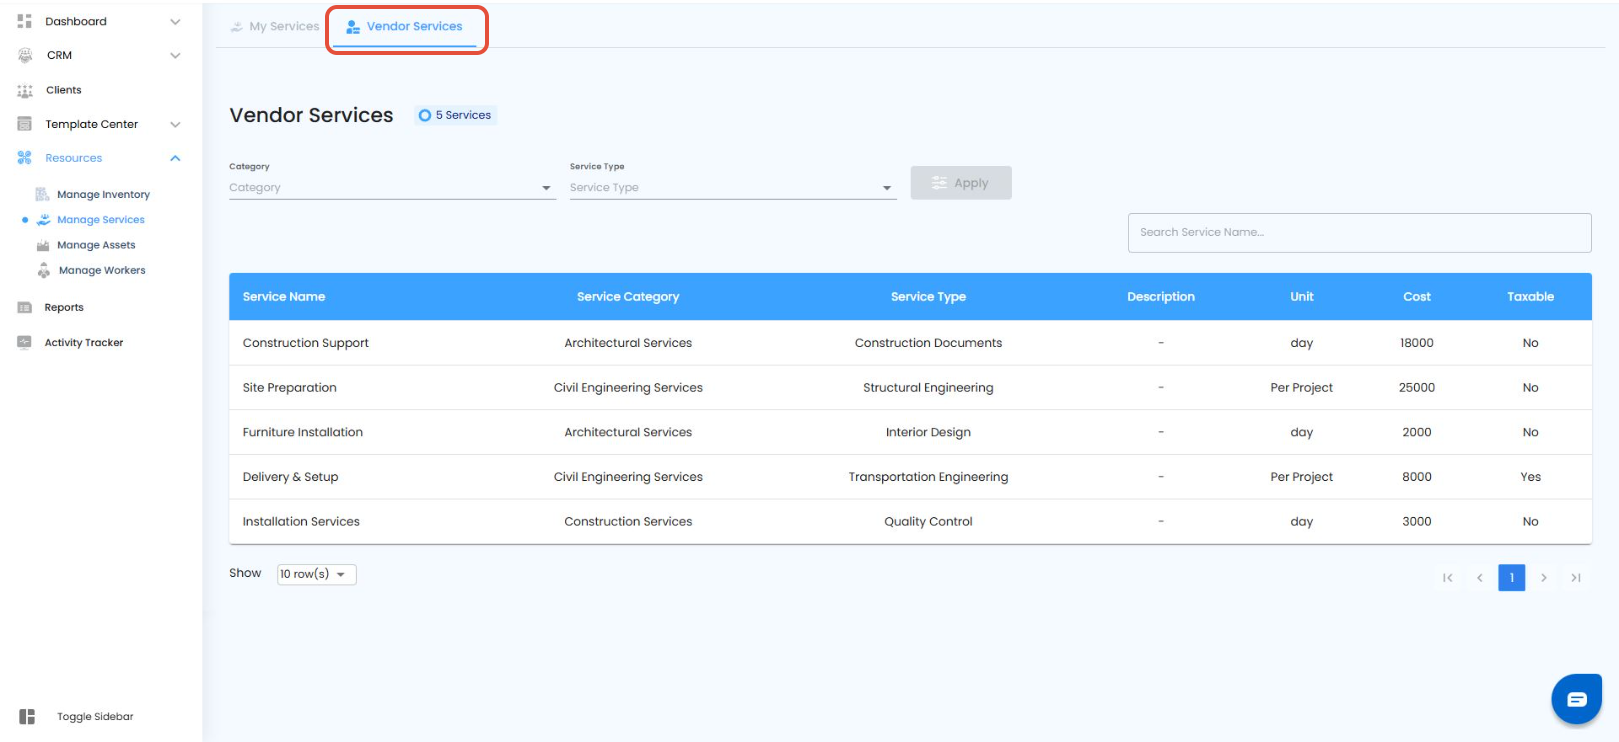Click the Structural Engineering cell
This screenshot has width=1619, height=742.
point(928,388)
